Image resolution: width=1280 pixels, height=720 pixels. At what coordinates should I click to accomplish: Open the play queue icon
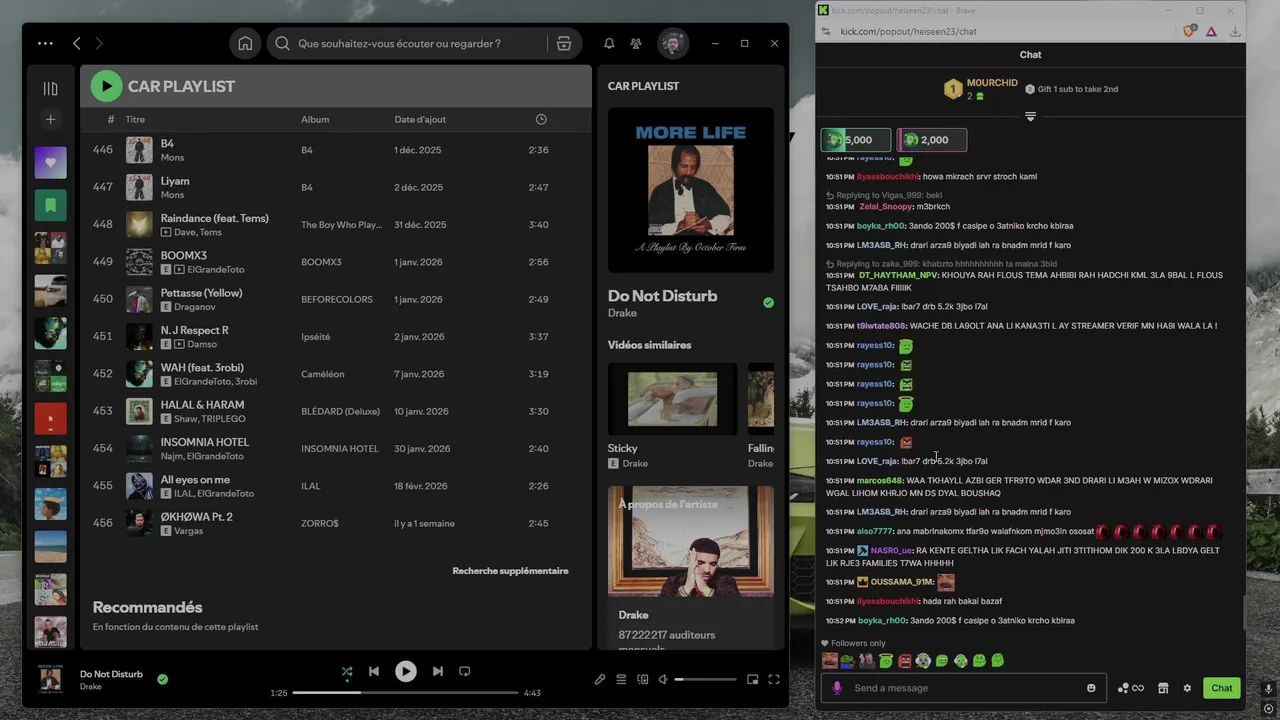(x=621, y=680)
